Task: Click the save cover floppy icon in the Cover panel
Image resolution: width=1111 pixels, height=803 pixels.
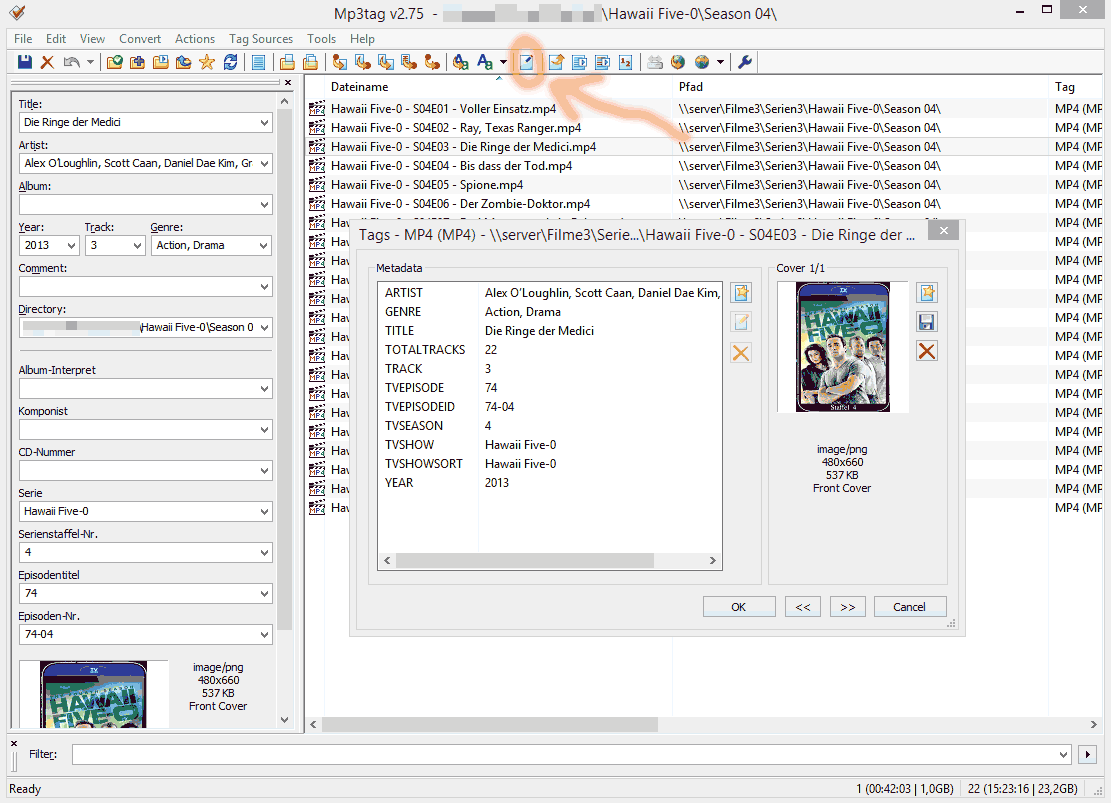Action: tap(927, 322)
